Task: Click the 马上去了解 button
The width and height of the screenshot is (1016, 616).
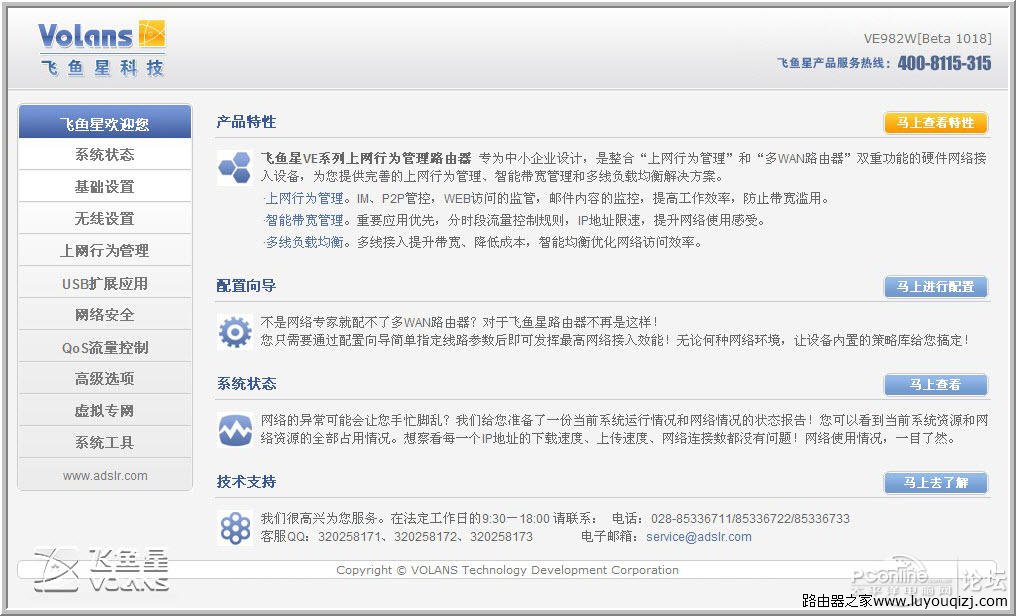Action: [936, 483]
